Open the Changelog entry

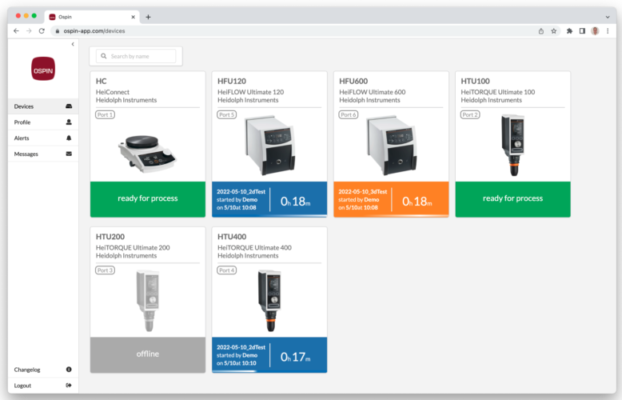[43, 369]
